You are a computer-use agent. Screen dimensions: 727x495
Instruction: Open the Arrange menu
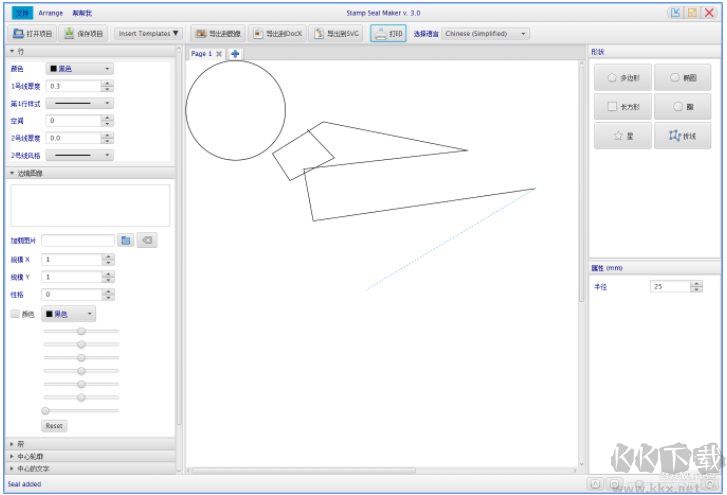point(50,13)
